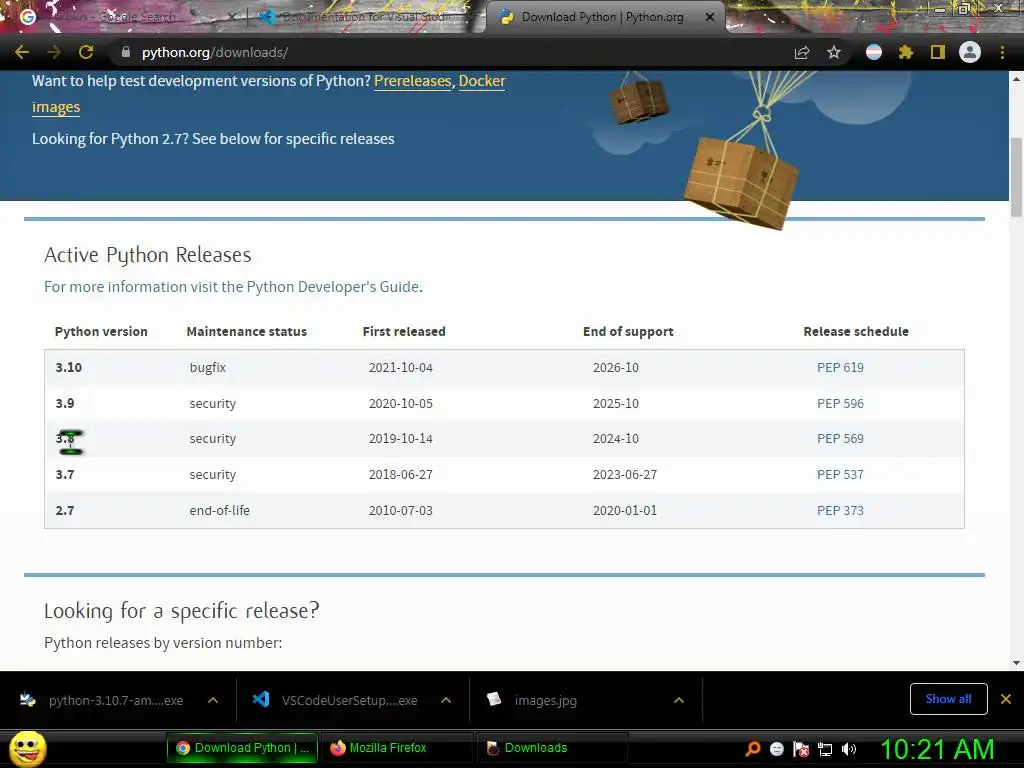This screenshot has height=768, width=1024.
Task: View site info via the padlock icon
Action: (x=126, y=52)
